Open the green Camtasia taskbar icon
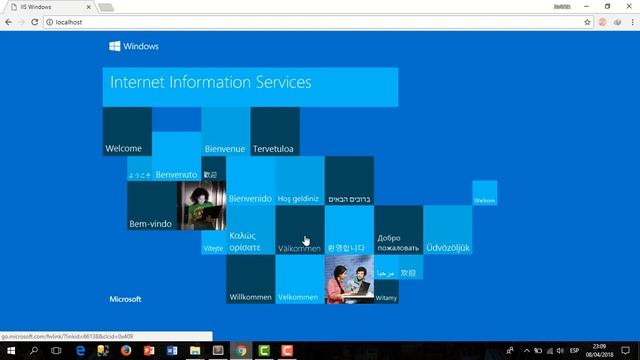Screen dimensions: 640x360 point(264,351)
